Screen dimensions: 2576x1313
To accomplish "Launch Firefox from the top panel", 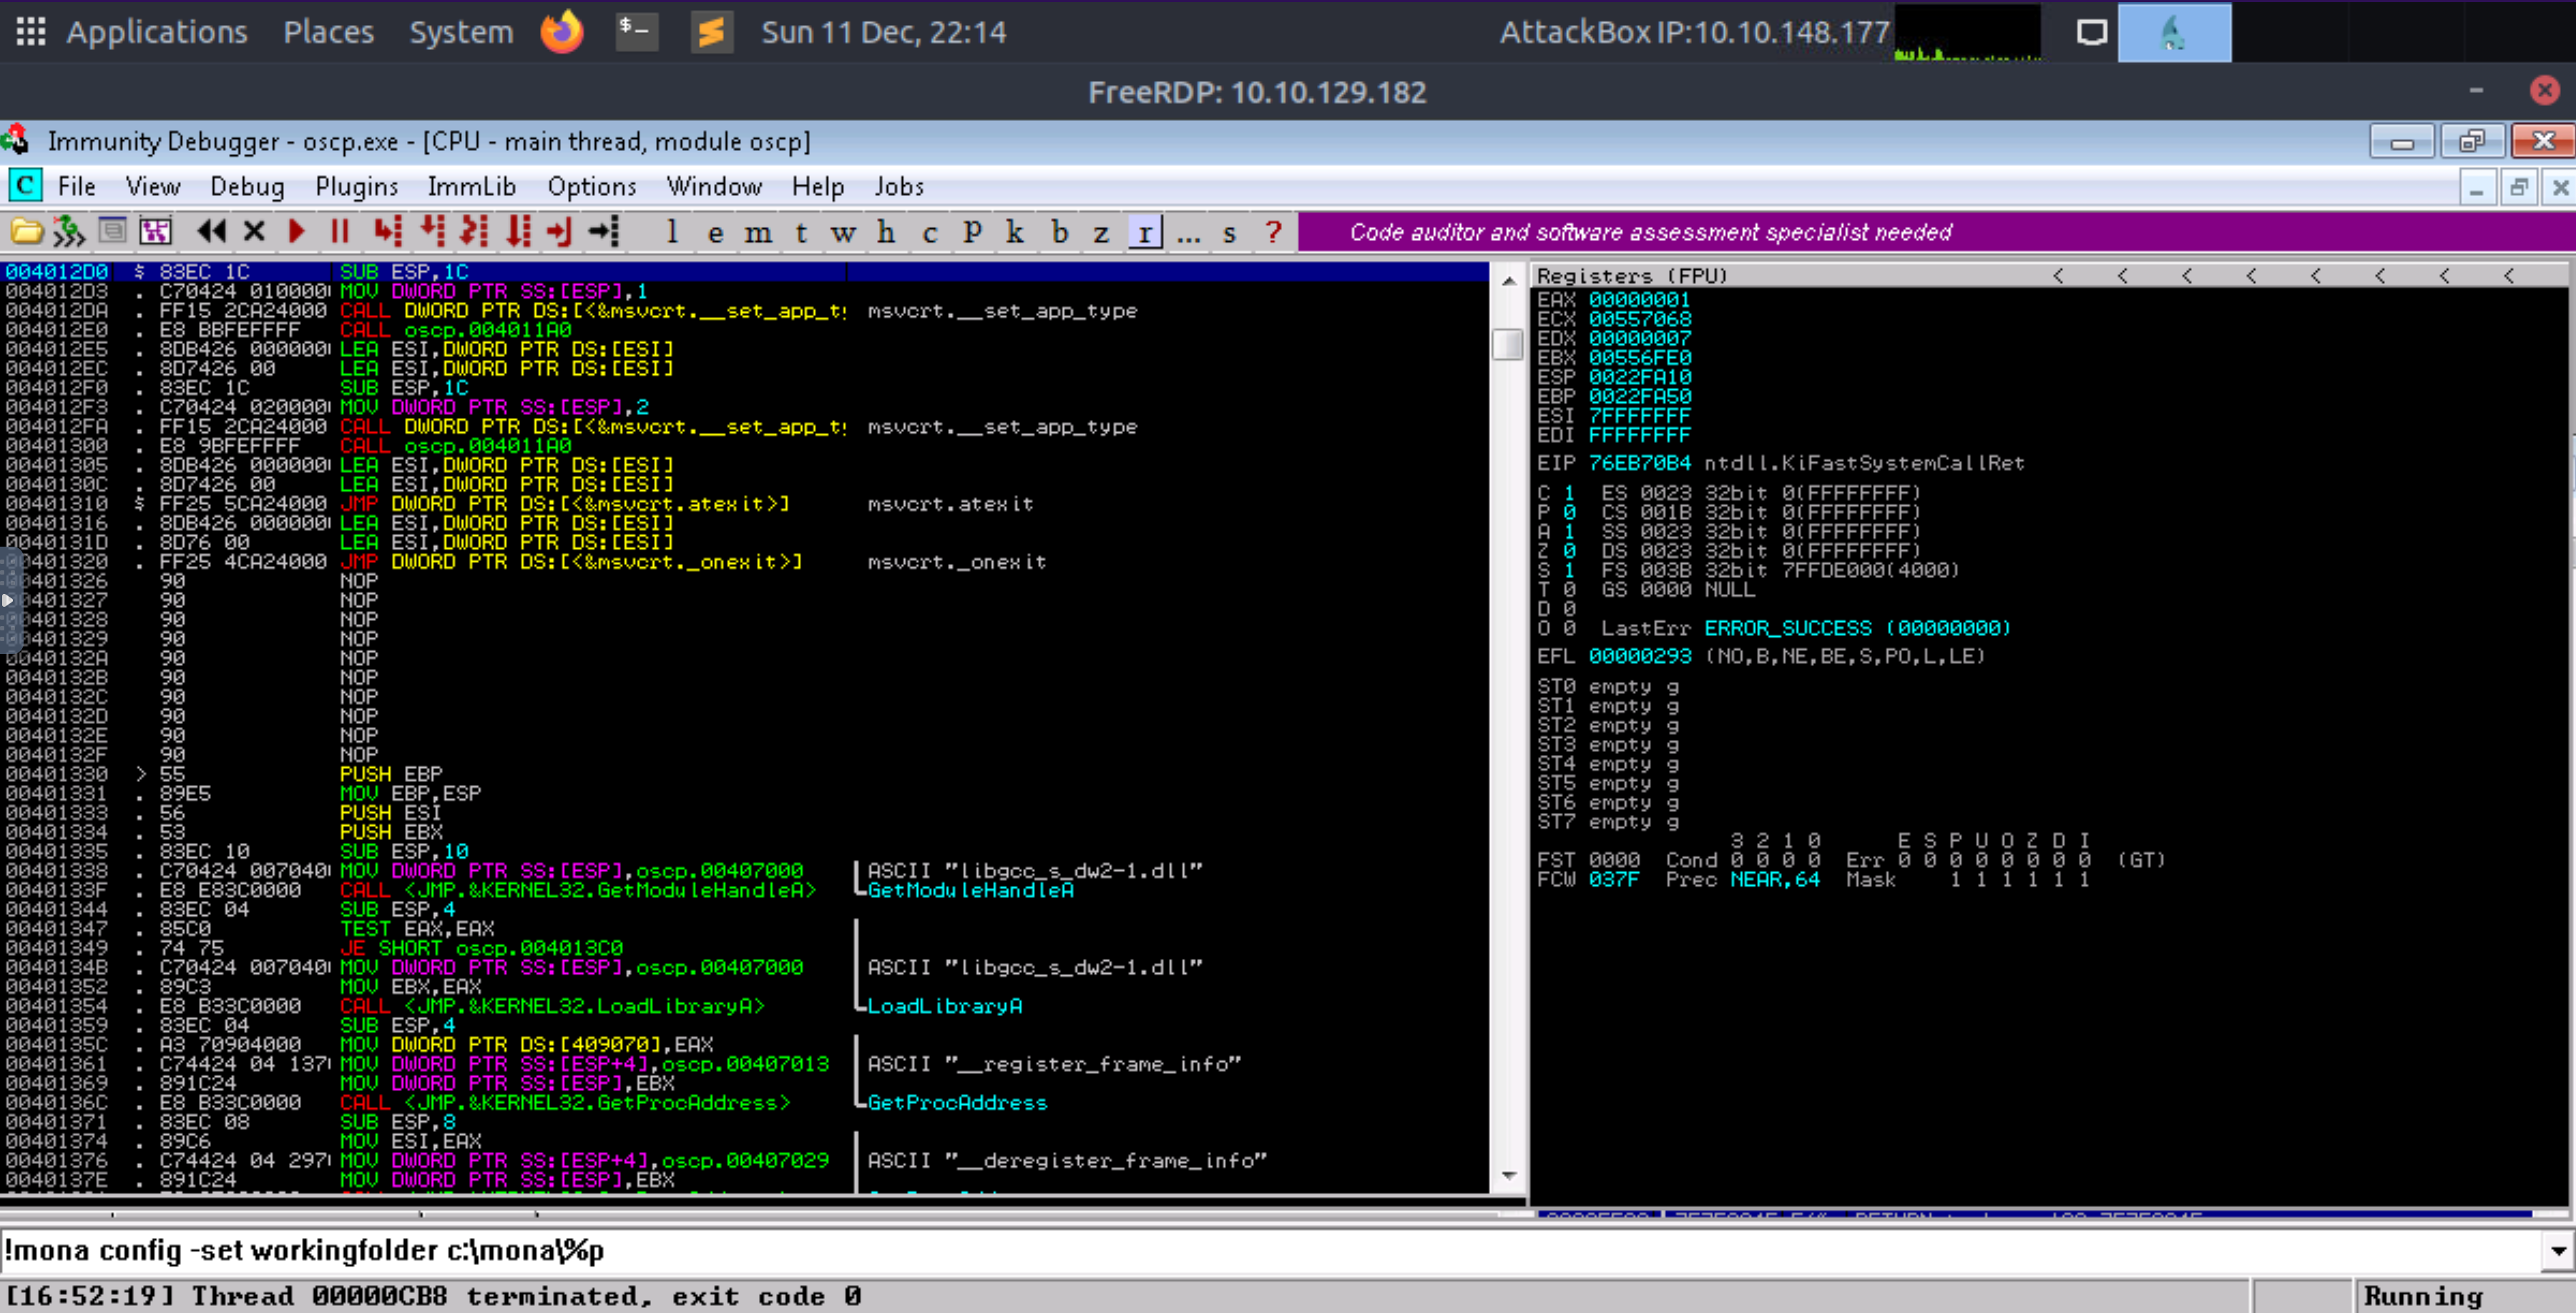I will (x=562, y=32).
